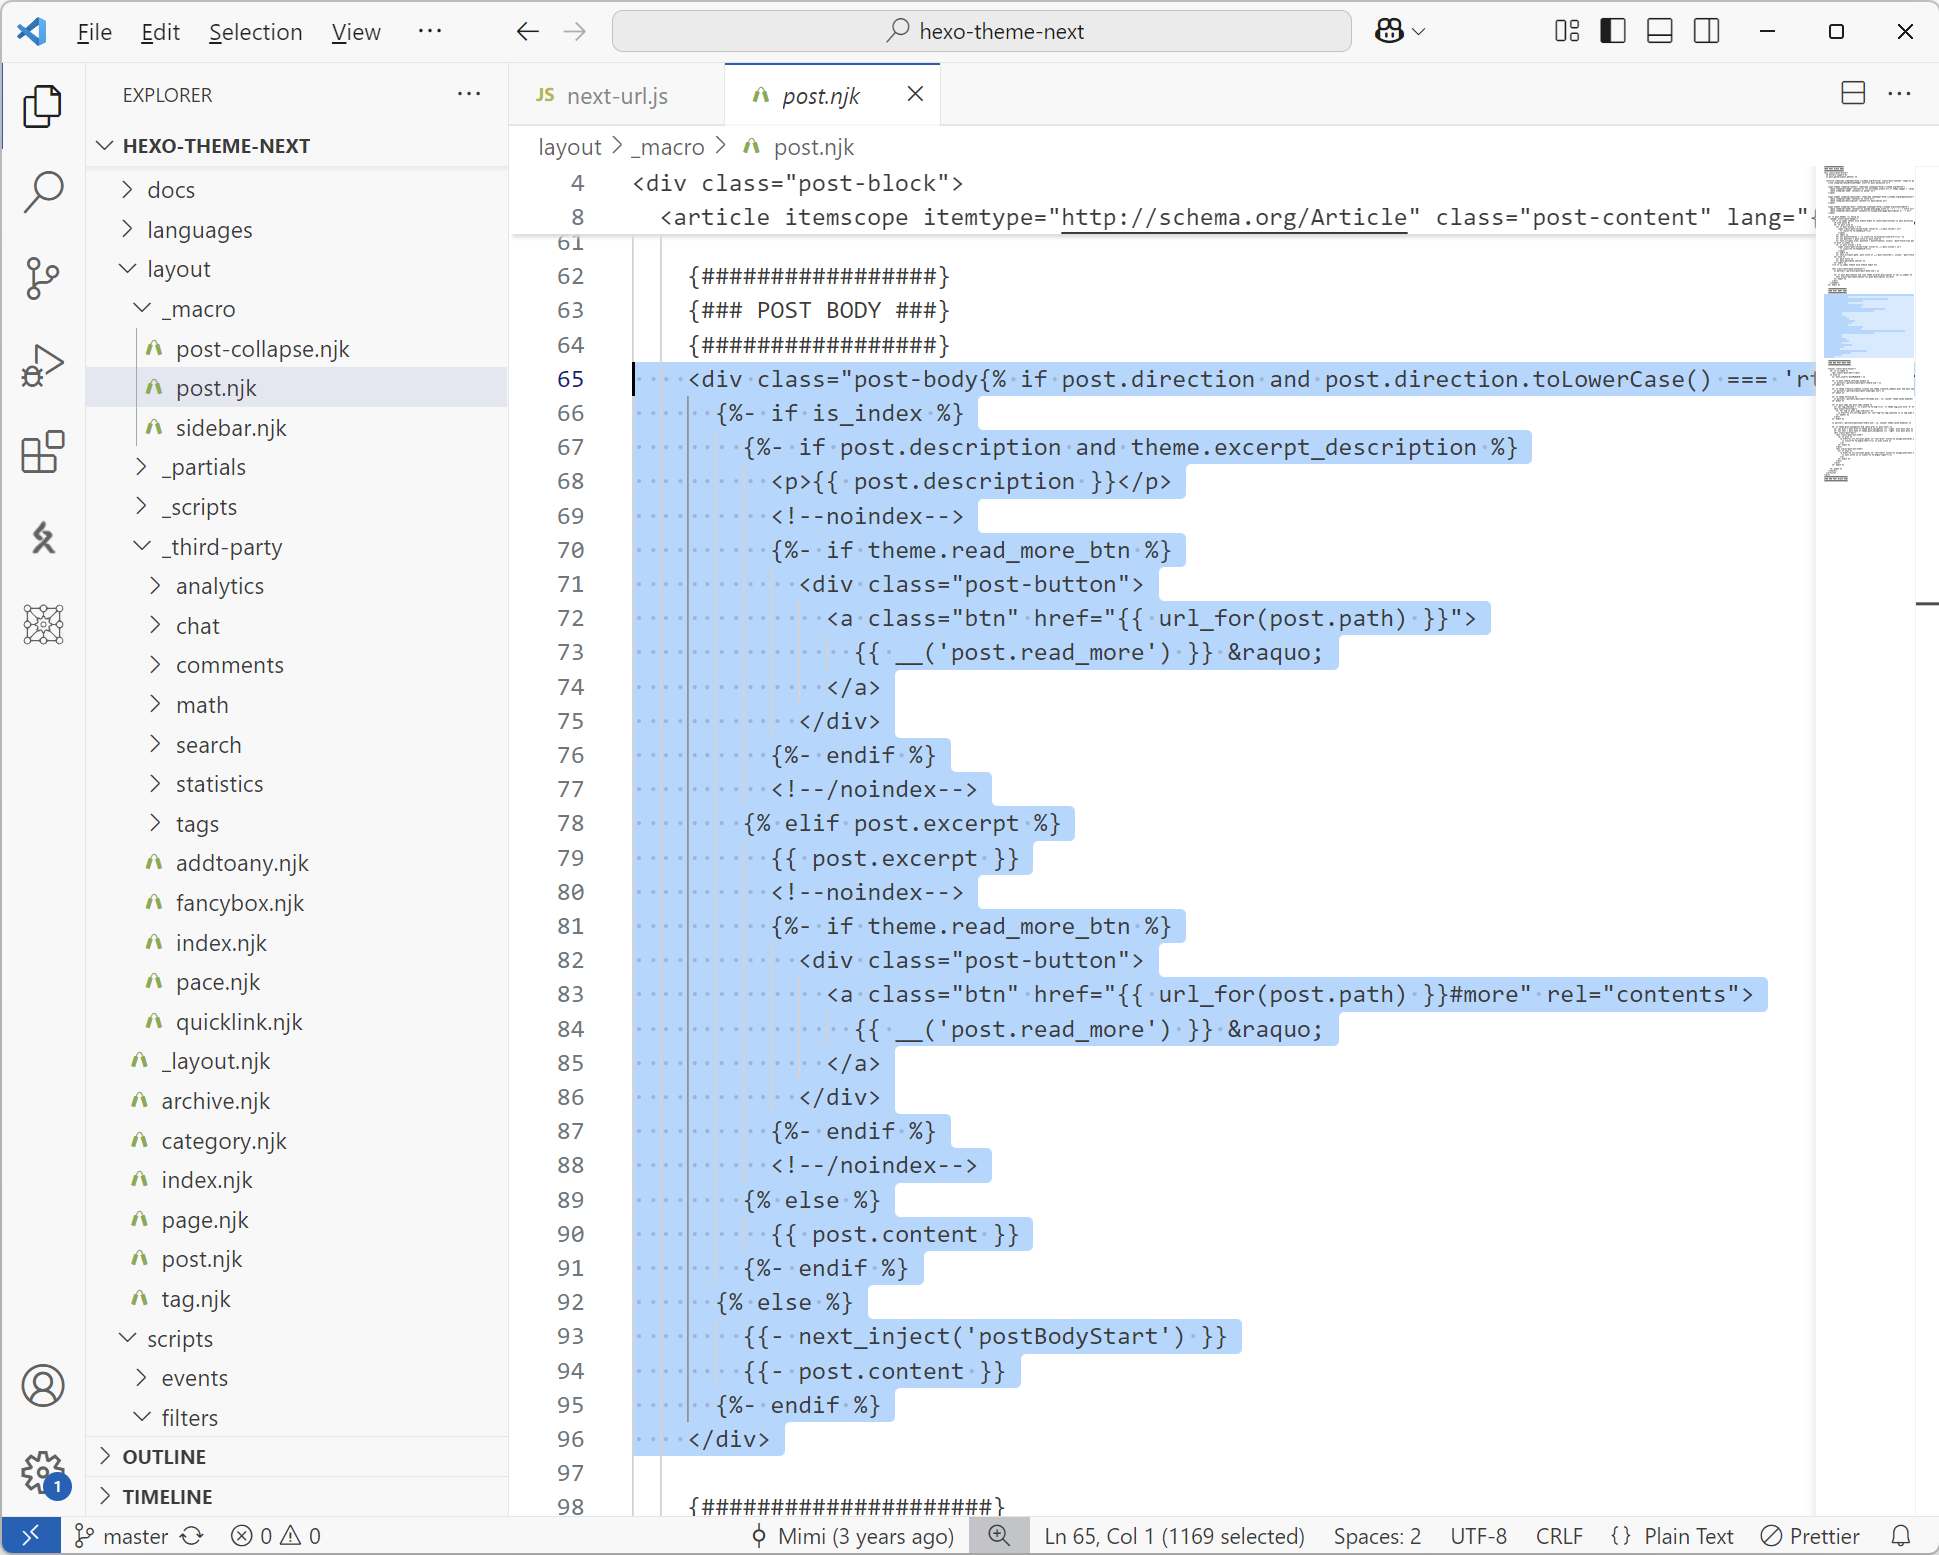Toggle the primary side bar visibility
Viewport: 1939px width, 1555px height.
point(1613,31)
